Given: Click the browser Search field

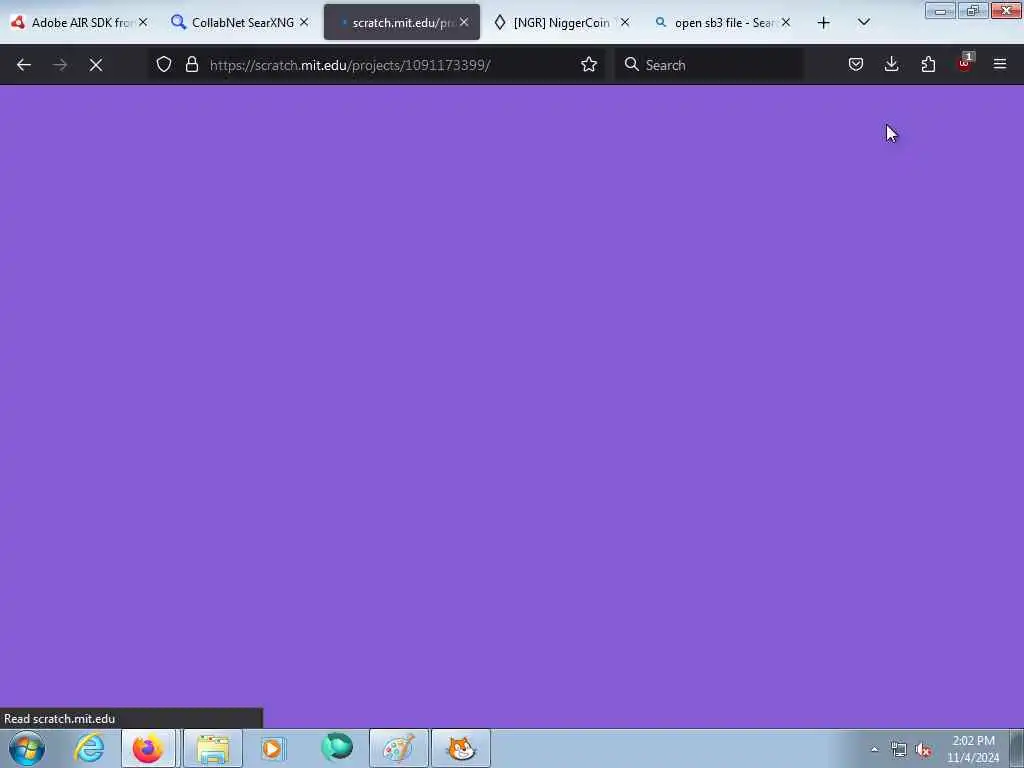Looking at the screenshot, I should 709,65.
